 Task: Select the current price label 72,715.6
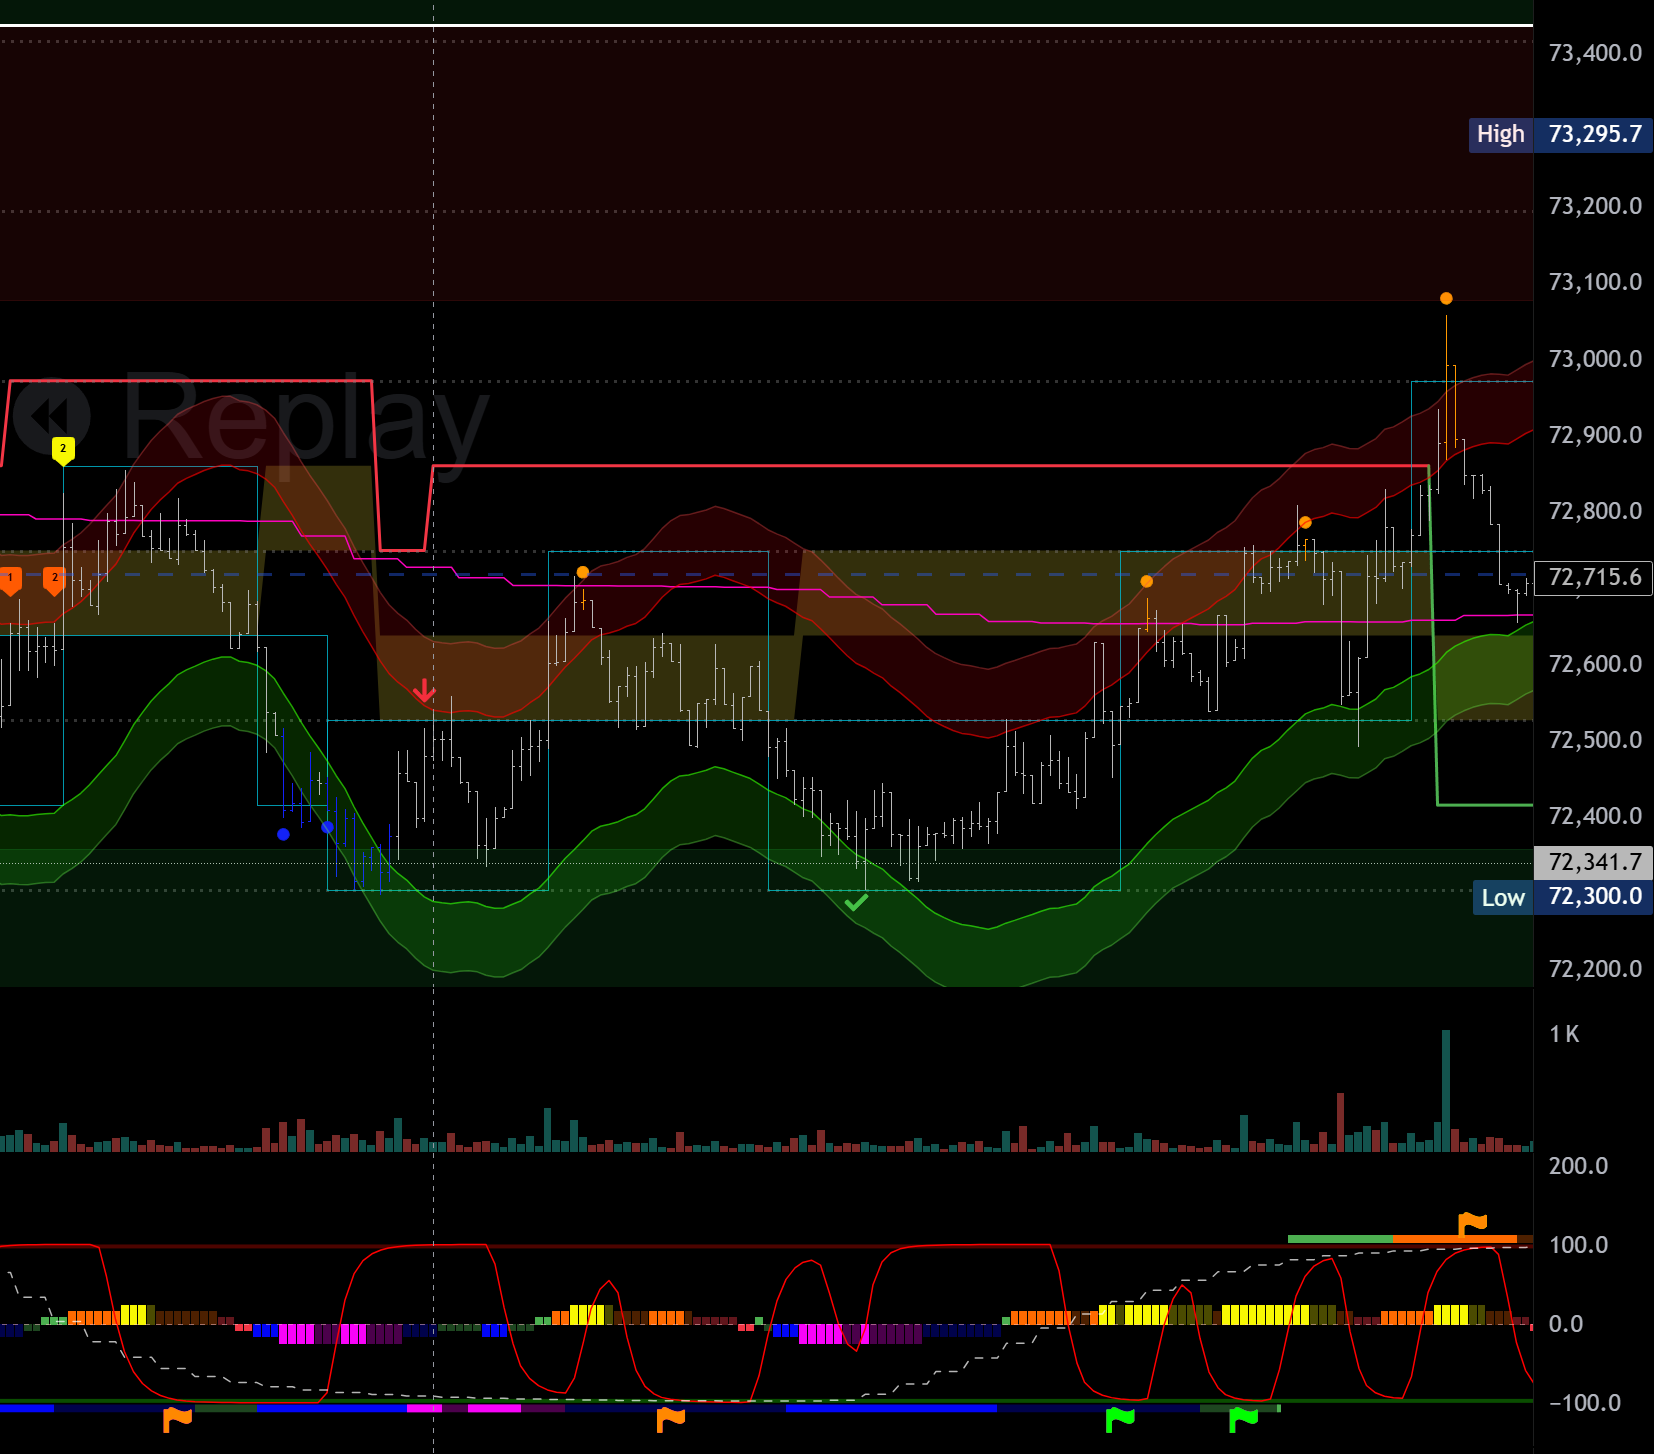tap(1594, 577)
